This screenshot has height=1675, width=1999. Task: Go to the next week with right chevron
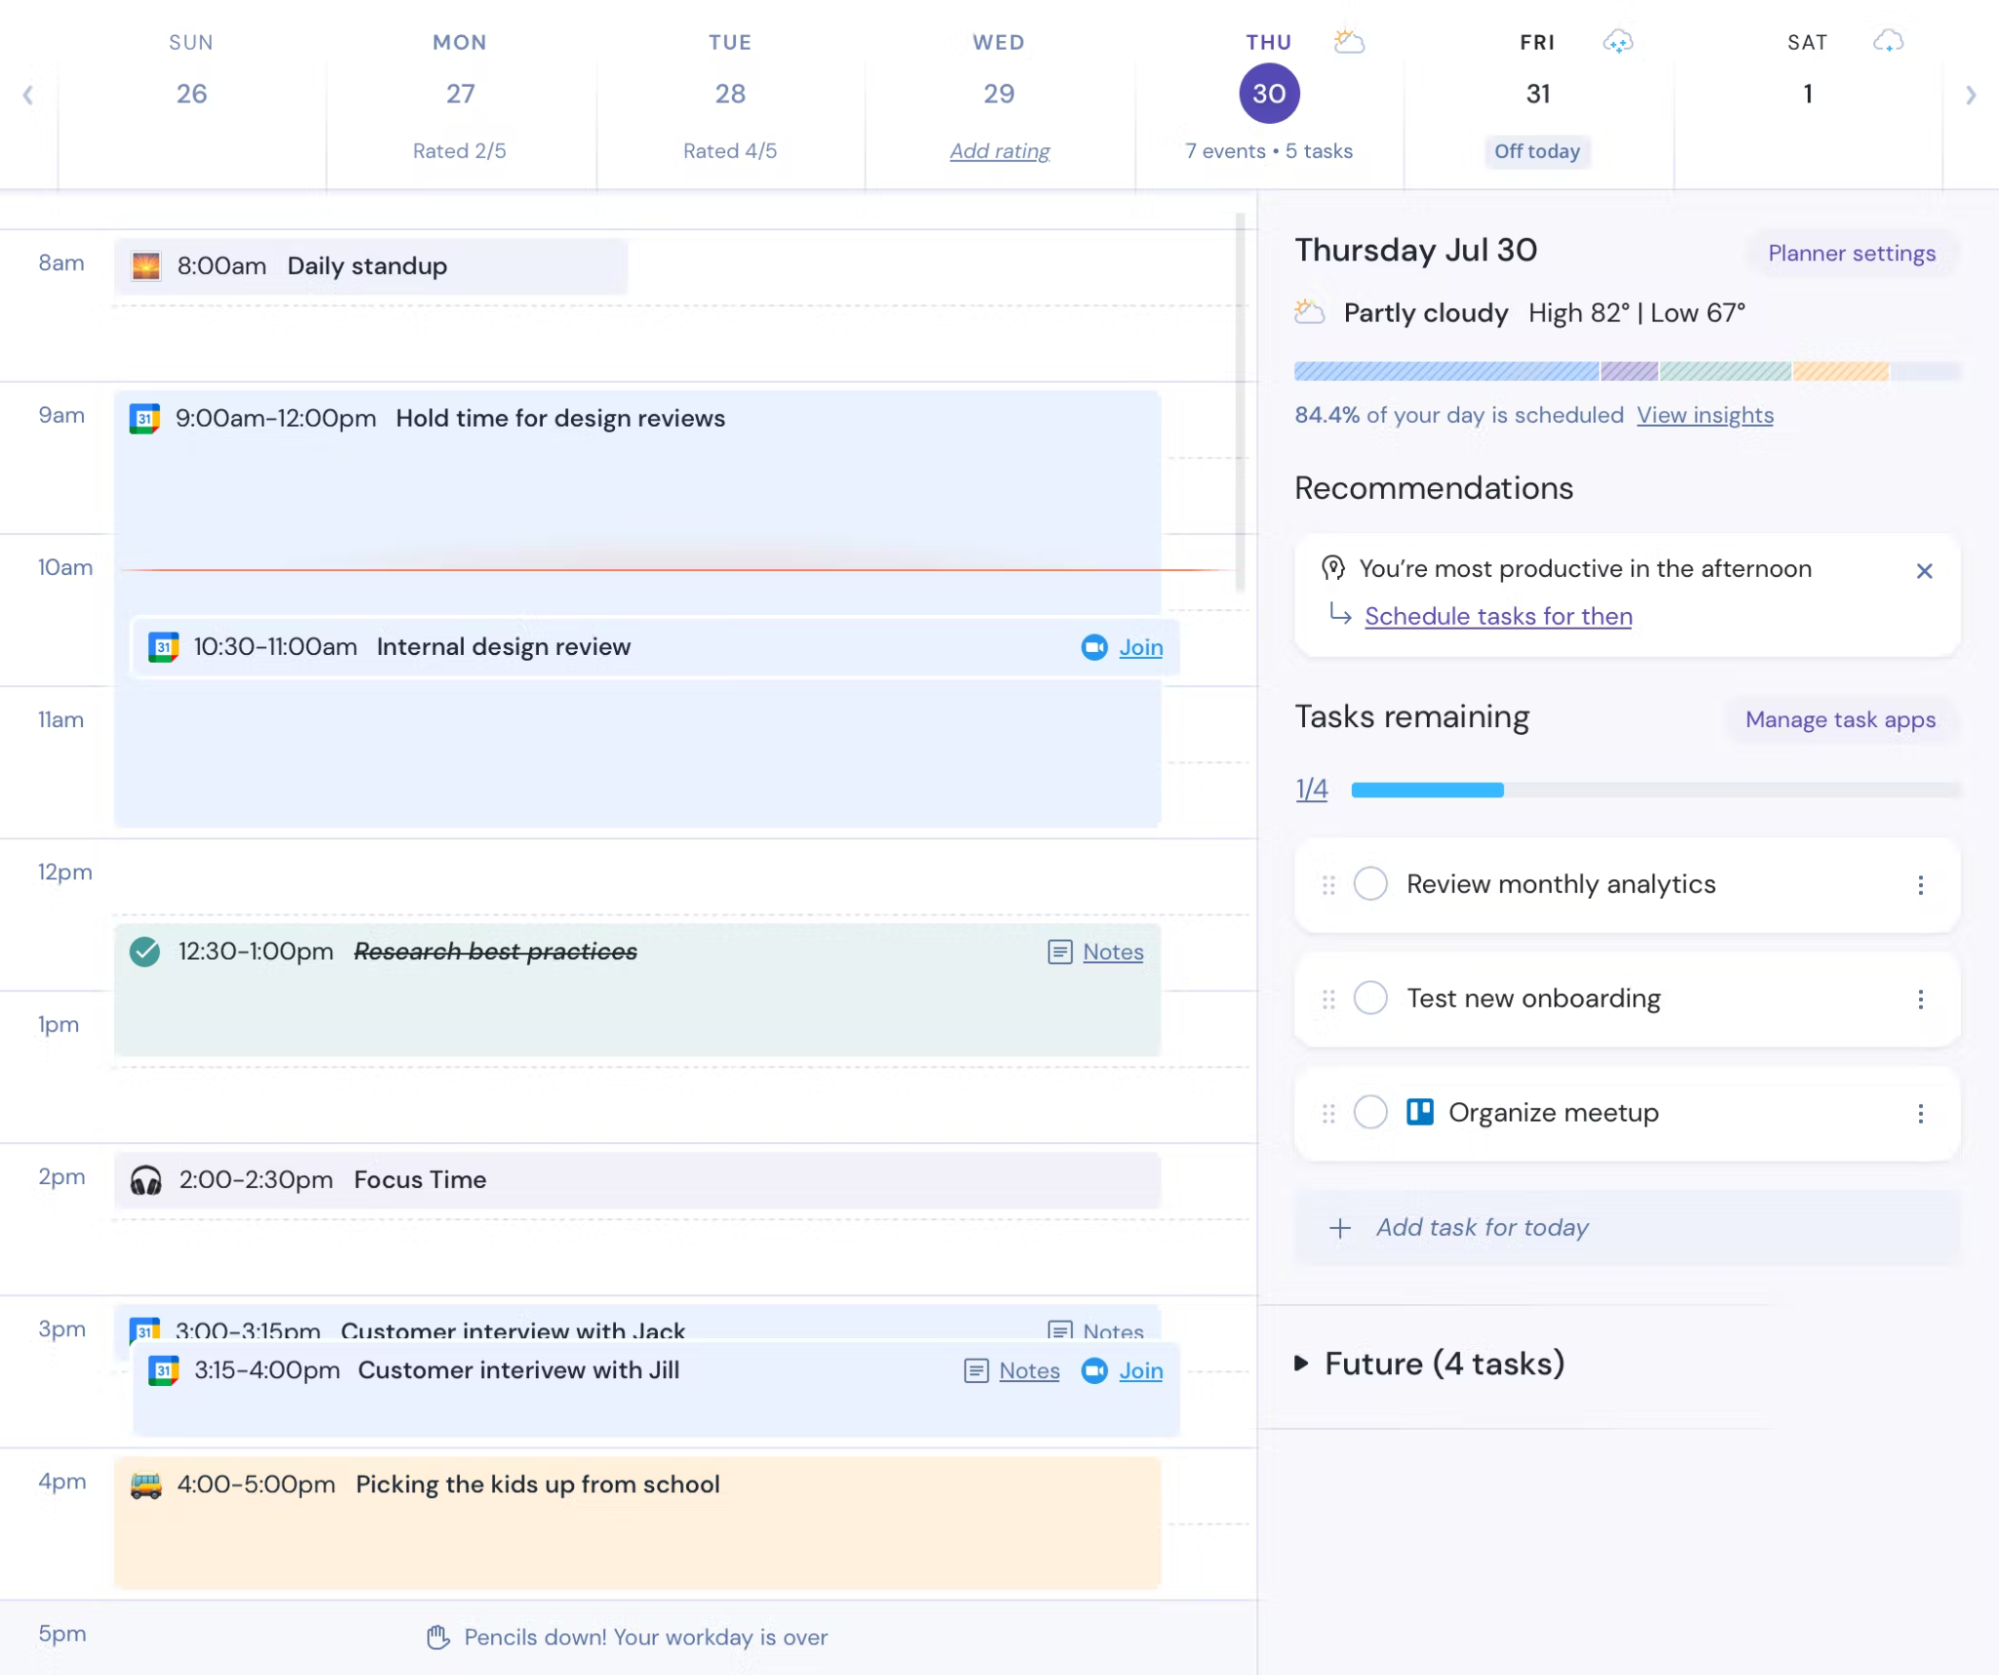1970,95
